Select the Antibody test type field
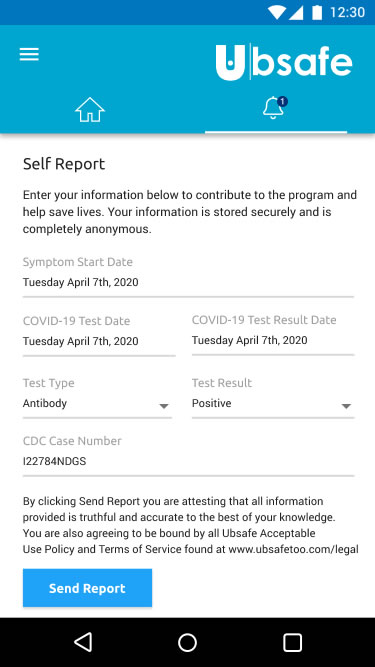 pos(97,403)
